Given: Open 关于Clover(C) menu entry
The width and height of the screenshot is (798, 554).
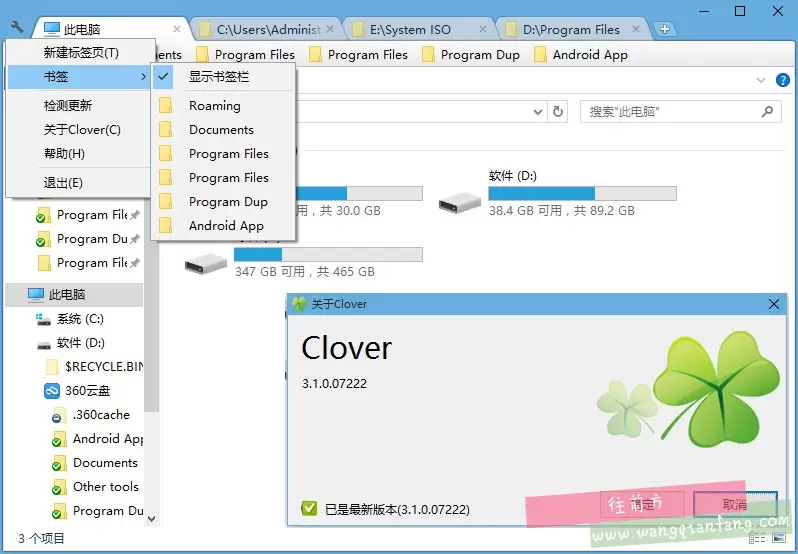Looking at the screenshot, I should [x=79, y=130].
